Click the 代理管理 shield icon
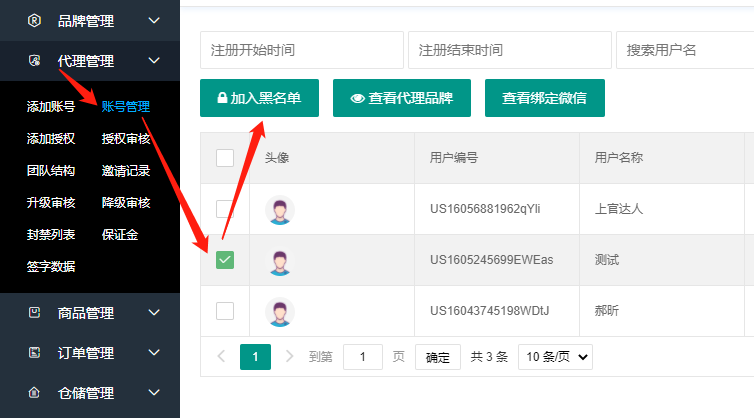This screenshot has height=418, width=754. point(35,61)
